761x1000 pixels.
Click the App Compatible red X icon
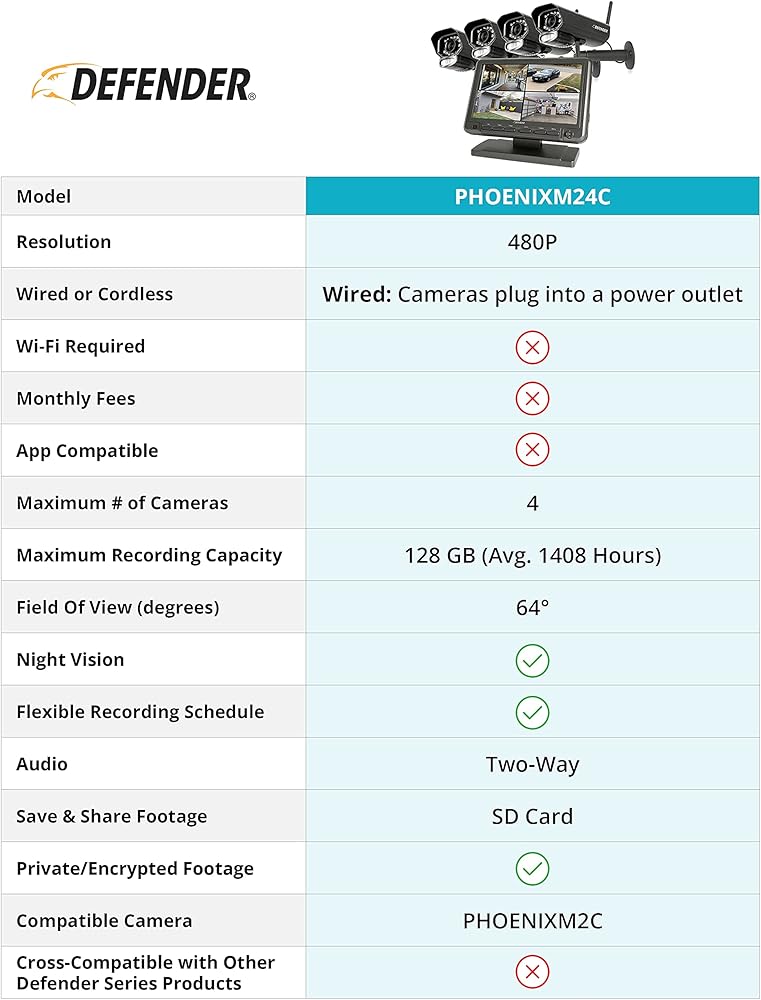pyautogui.click(x=532, y=451)
